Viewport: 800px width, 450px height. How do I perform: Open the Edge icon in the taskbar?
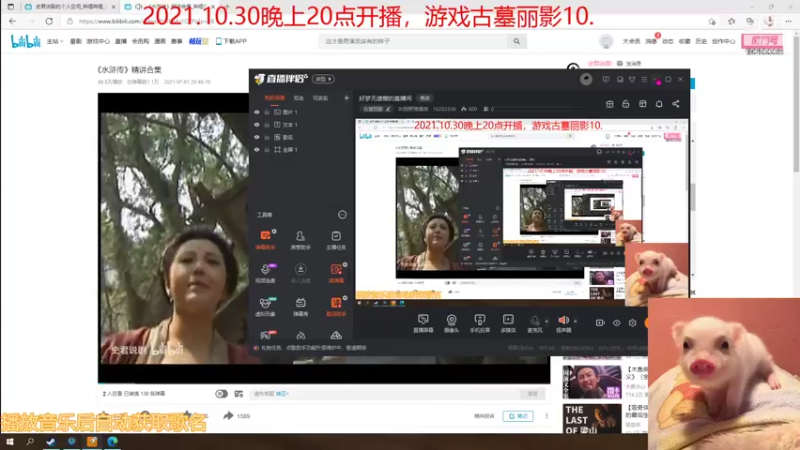click(112, 442)
